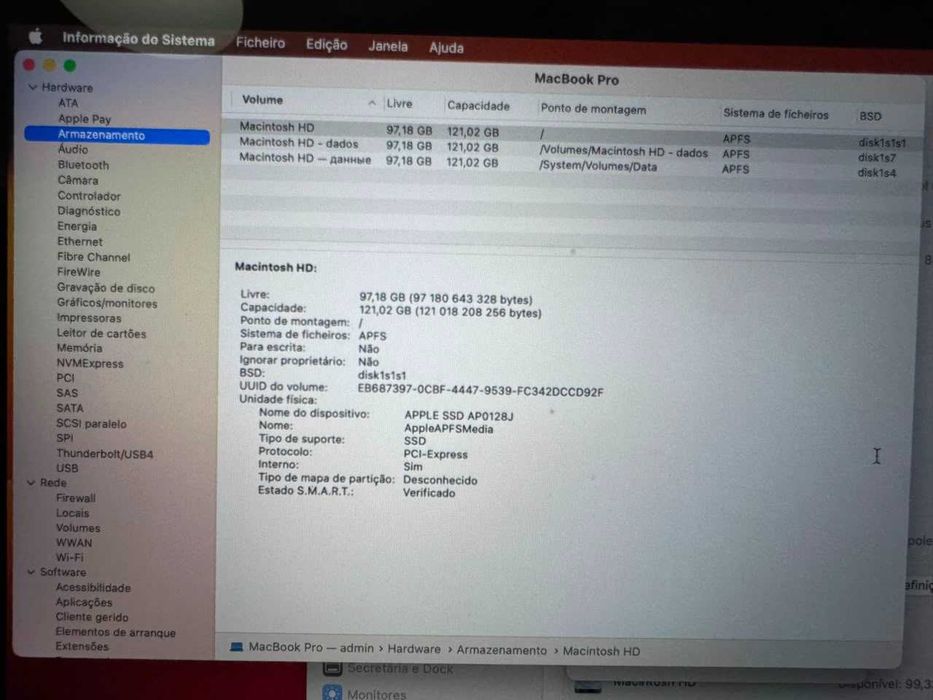Select Gráficos/monitores in the sidebar

107,303
